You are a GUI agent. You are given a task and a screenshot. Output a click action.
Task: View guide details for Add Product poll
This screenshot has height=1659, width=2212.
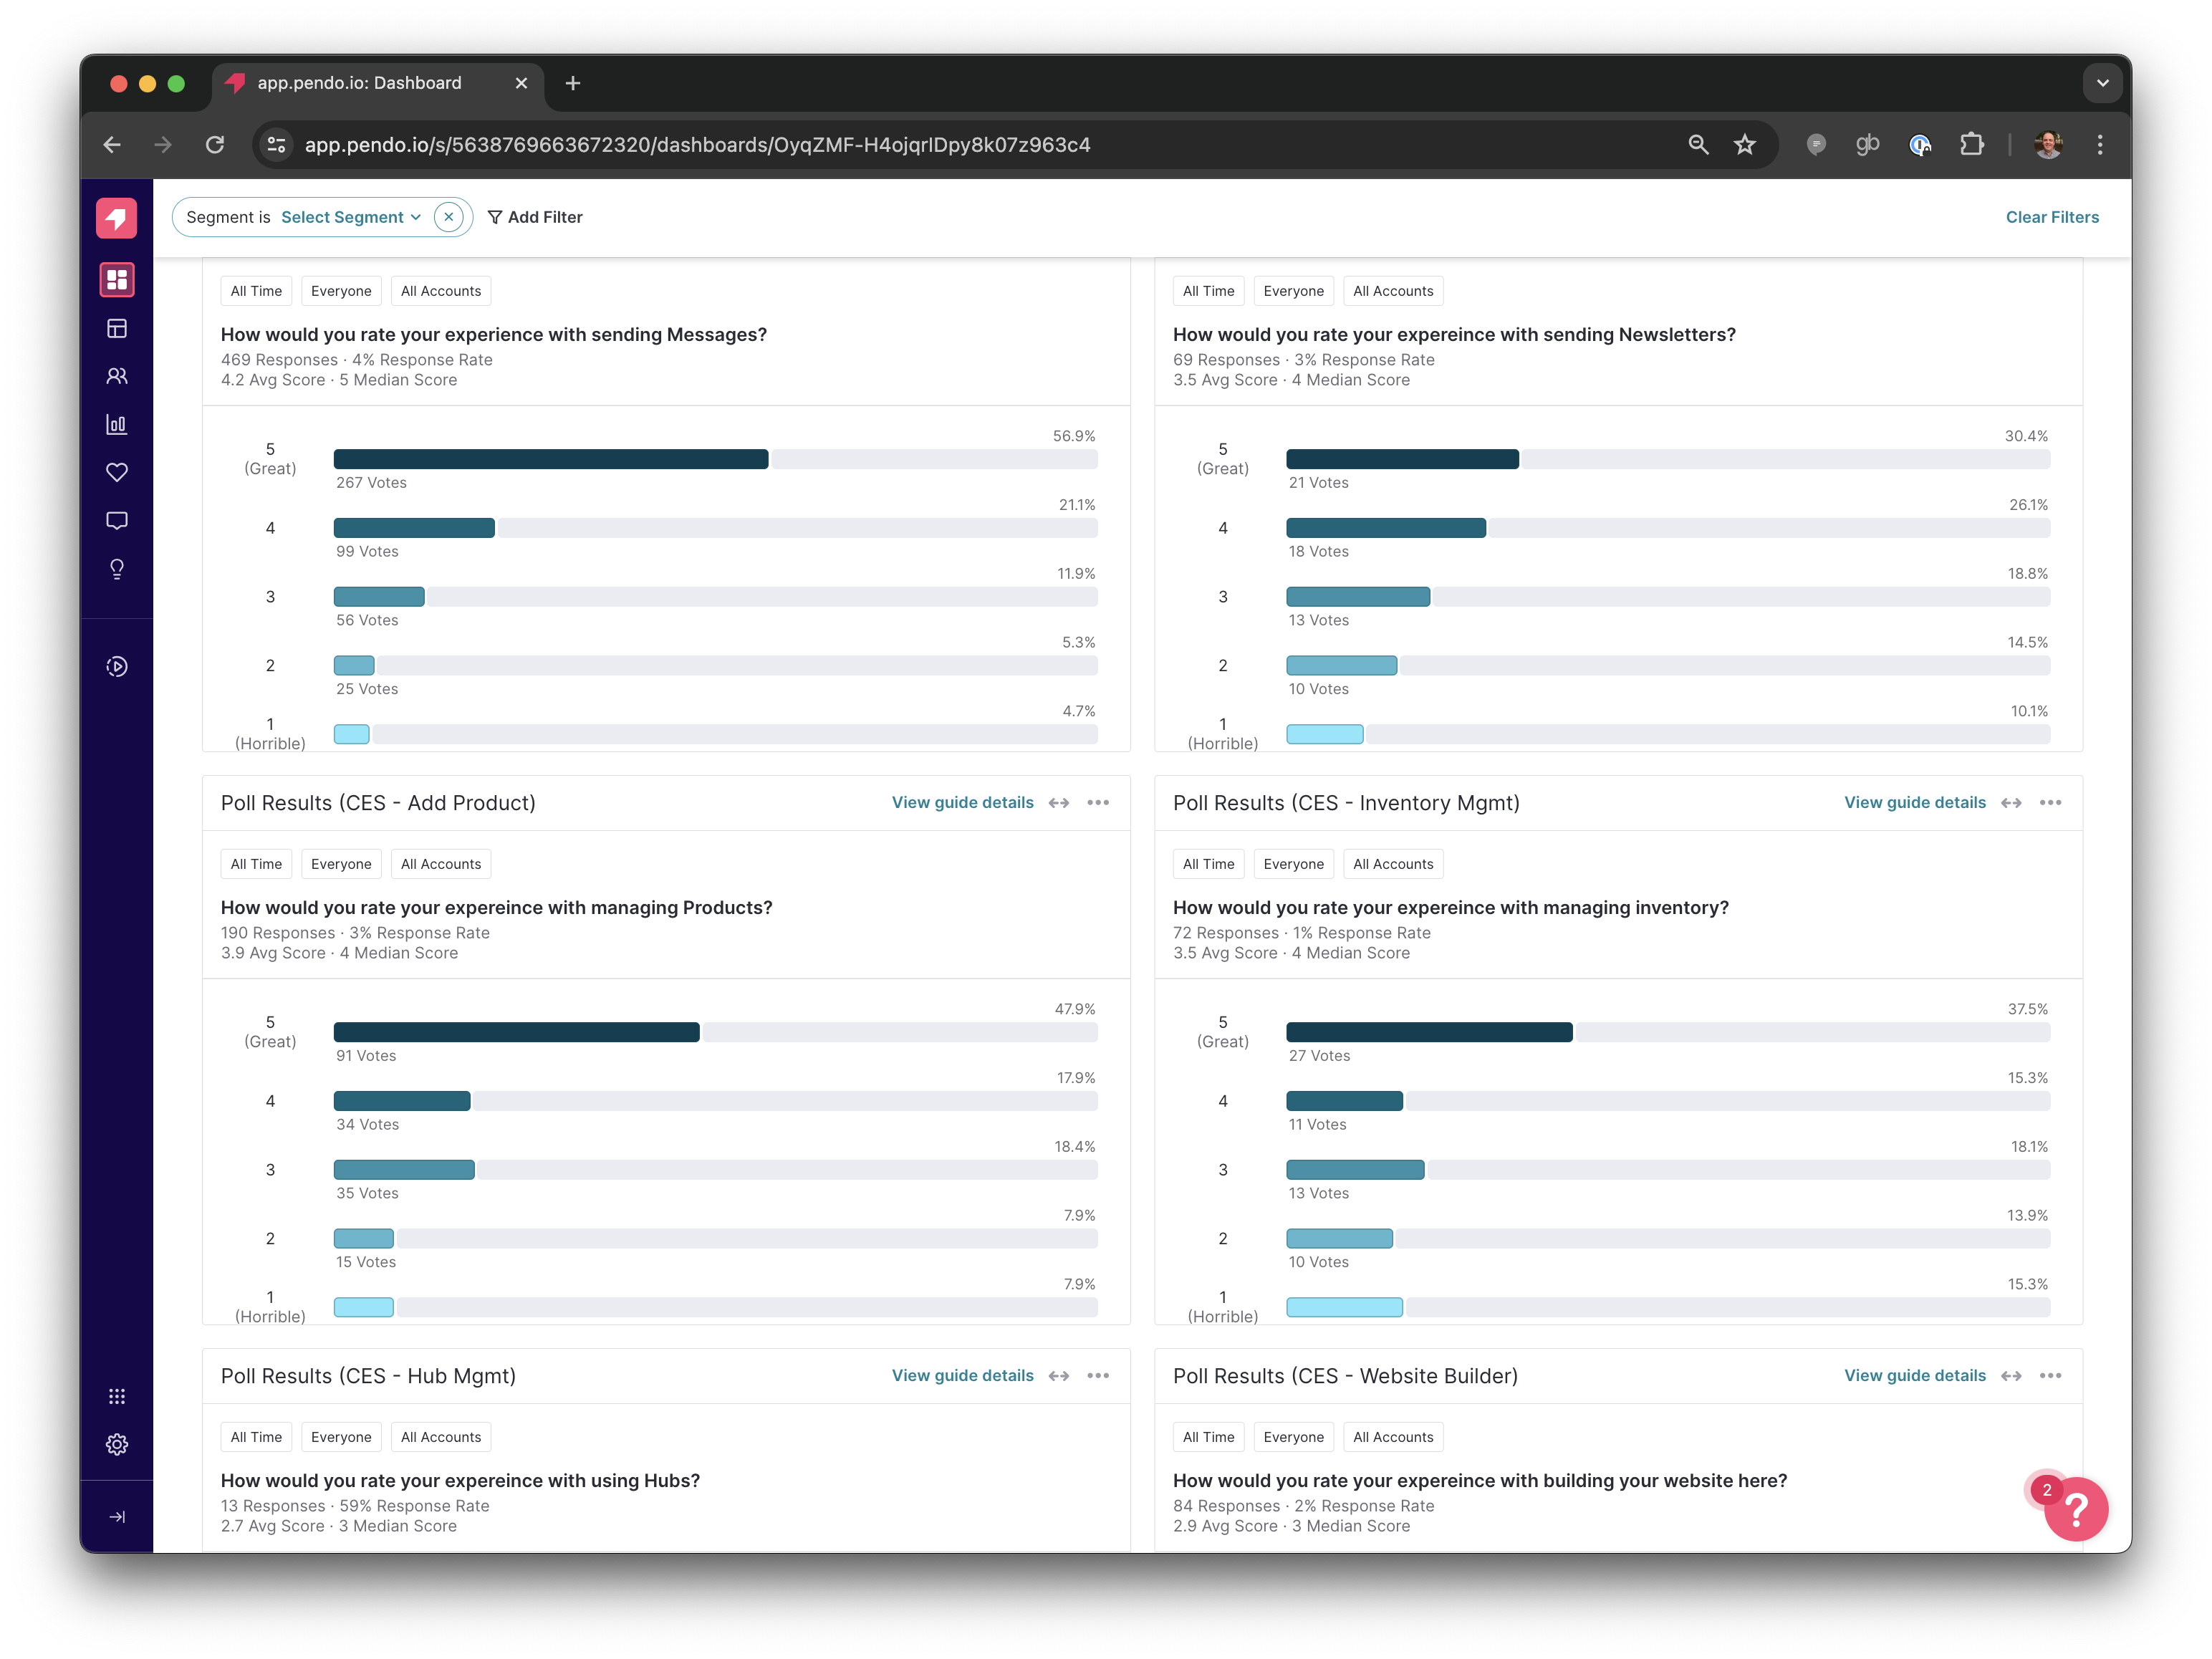962,803
